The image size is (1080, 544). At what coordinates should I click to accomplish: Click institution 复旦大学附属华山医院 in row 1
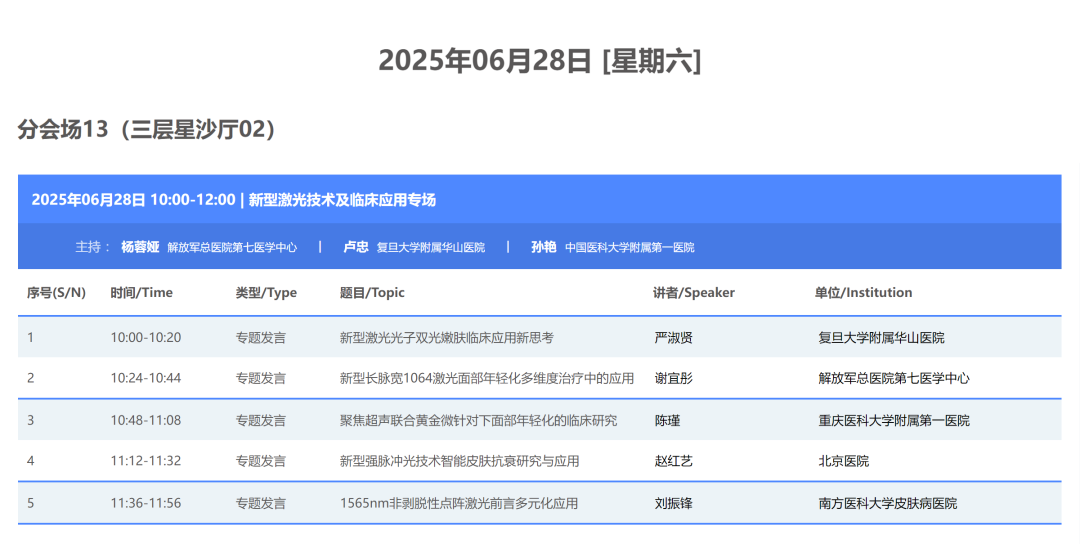881,337
